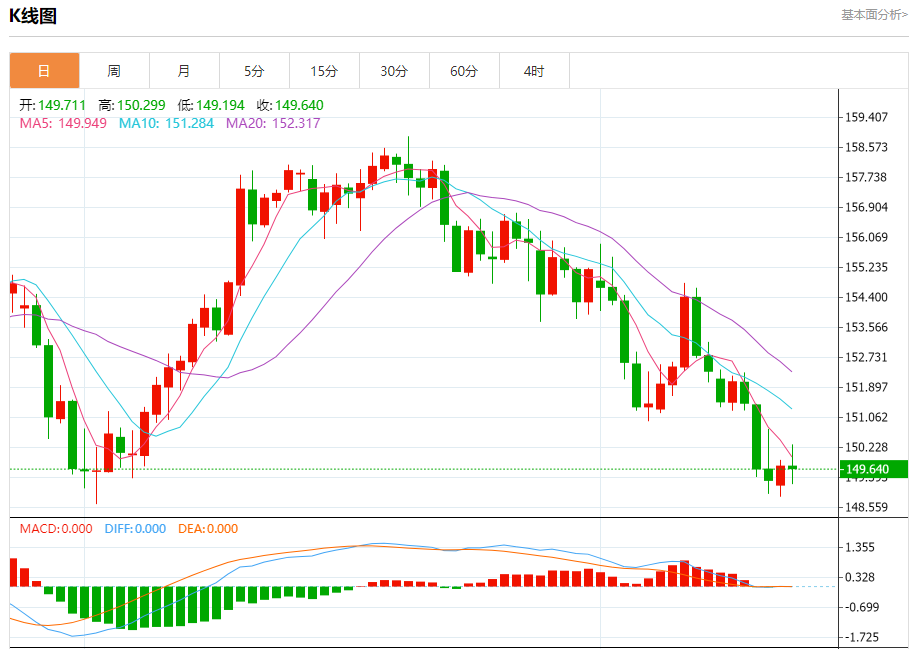
Task: Click the 157.738 price axis label
Action: coord(866,177)
